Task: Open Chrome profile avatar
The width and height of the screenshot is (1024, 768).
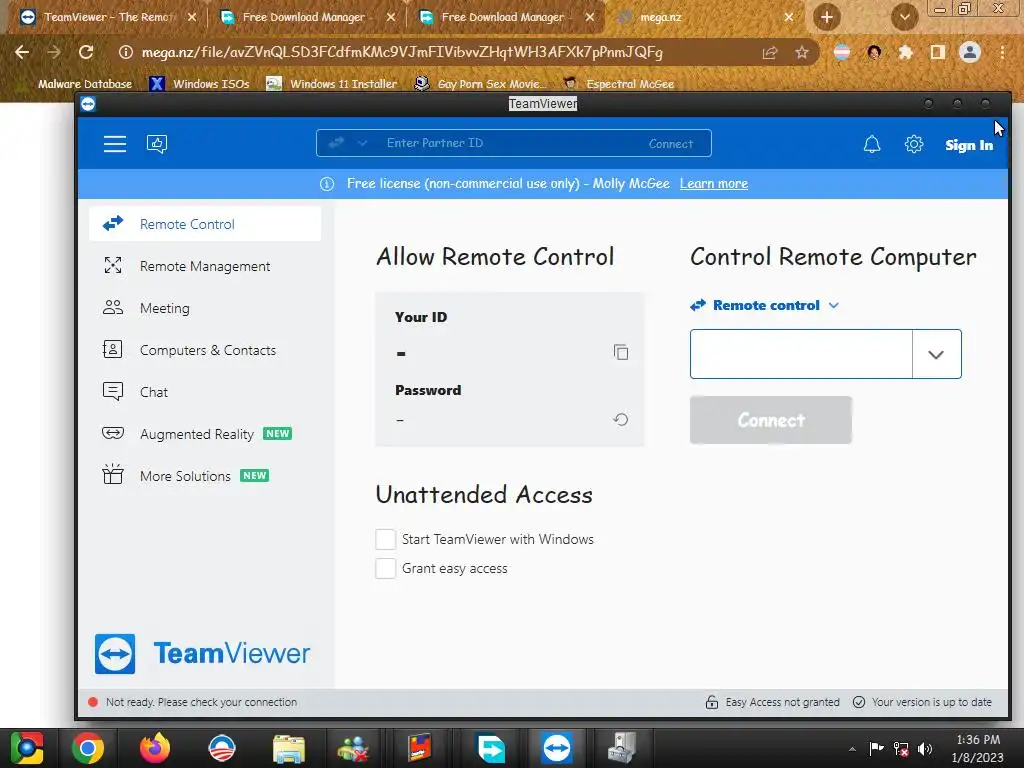Action: (x=970, y=52)
